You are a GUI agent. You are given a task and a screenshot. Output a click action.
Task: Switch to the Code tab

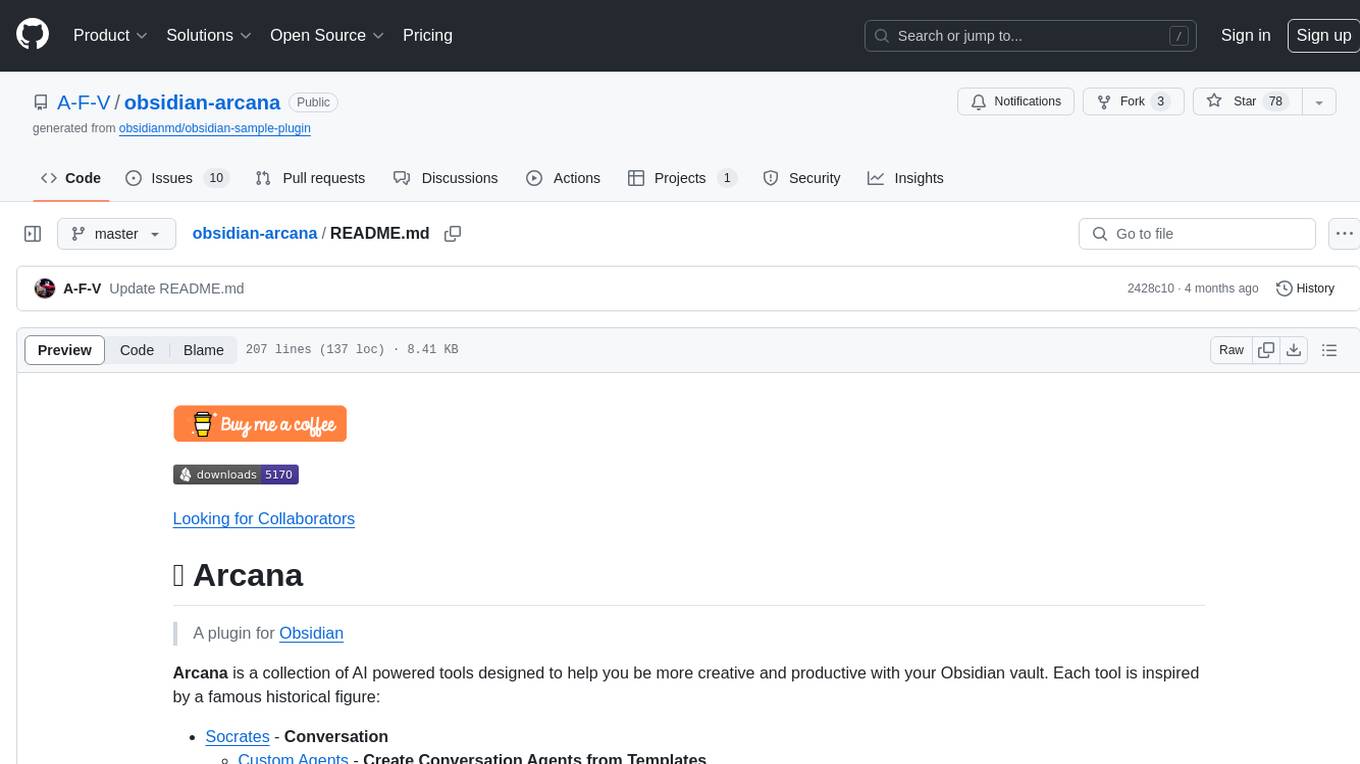click(x=71, y=178)
